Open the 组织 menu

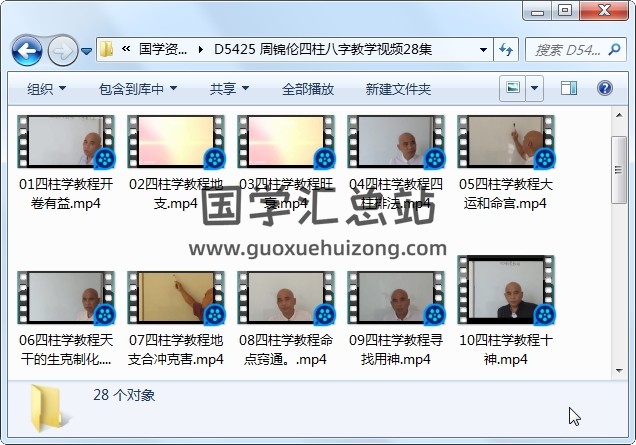pos(46,89)
